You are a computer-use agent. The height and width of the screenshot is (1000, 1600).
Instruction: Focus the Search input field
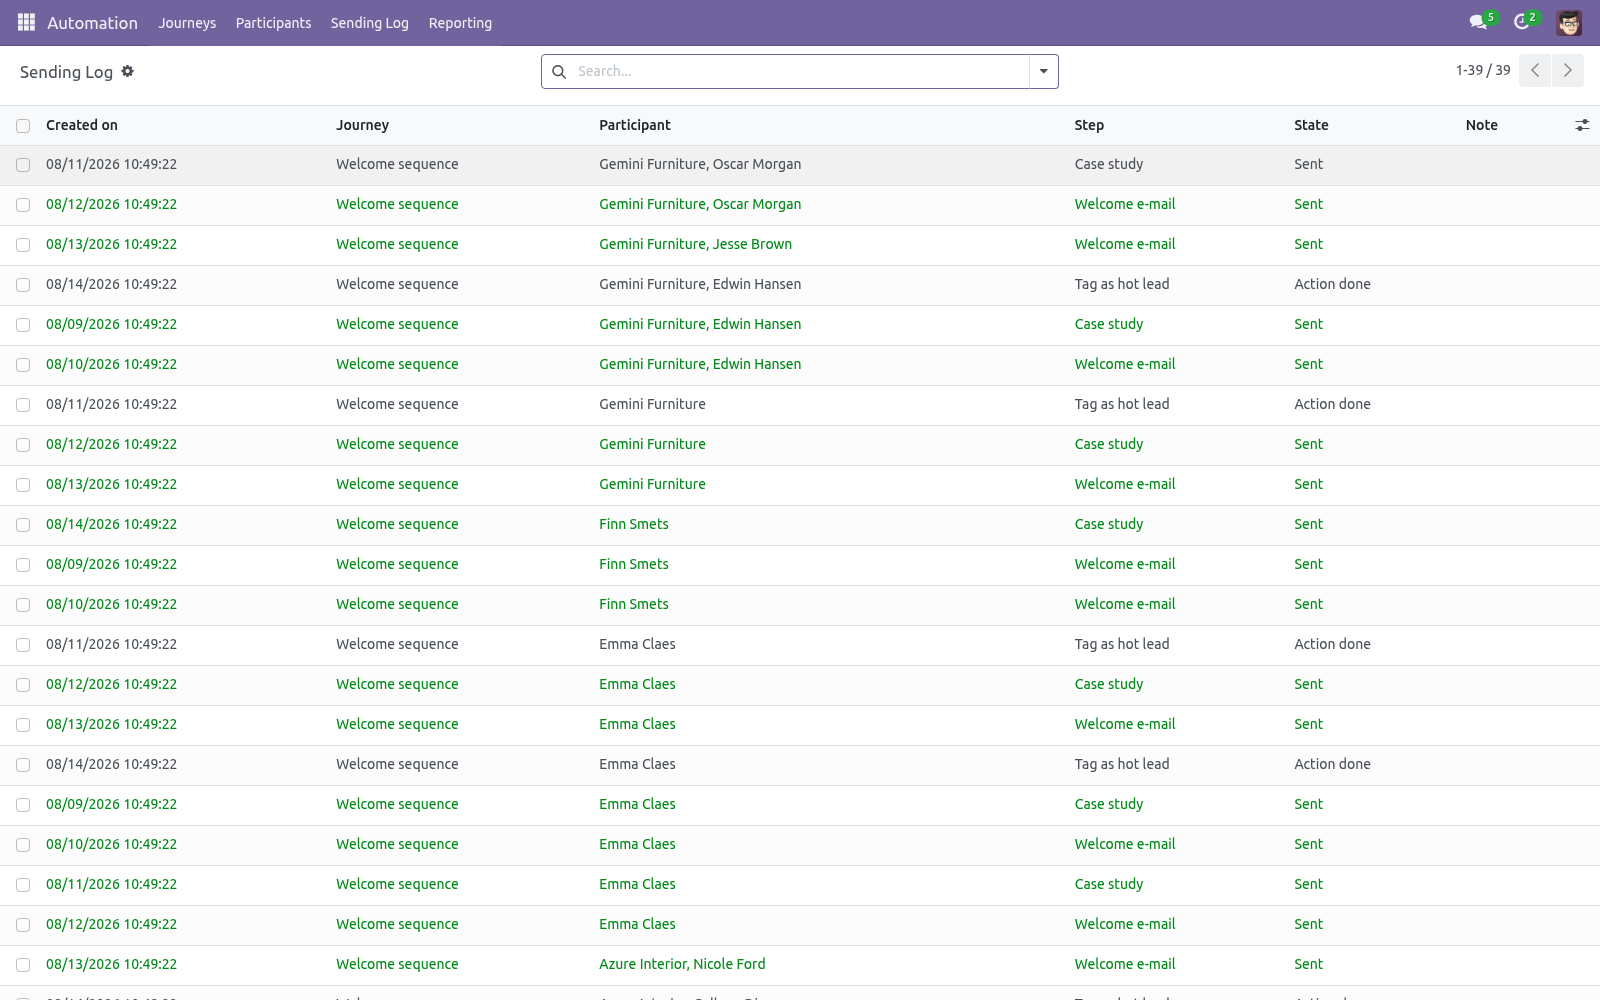point(800,71)
